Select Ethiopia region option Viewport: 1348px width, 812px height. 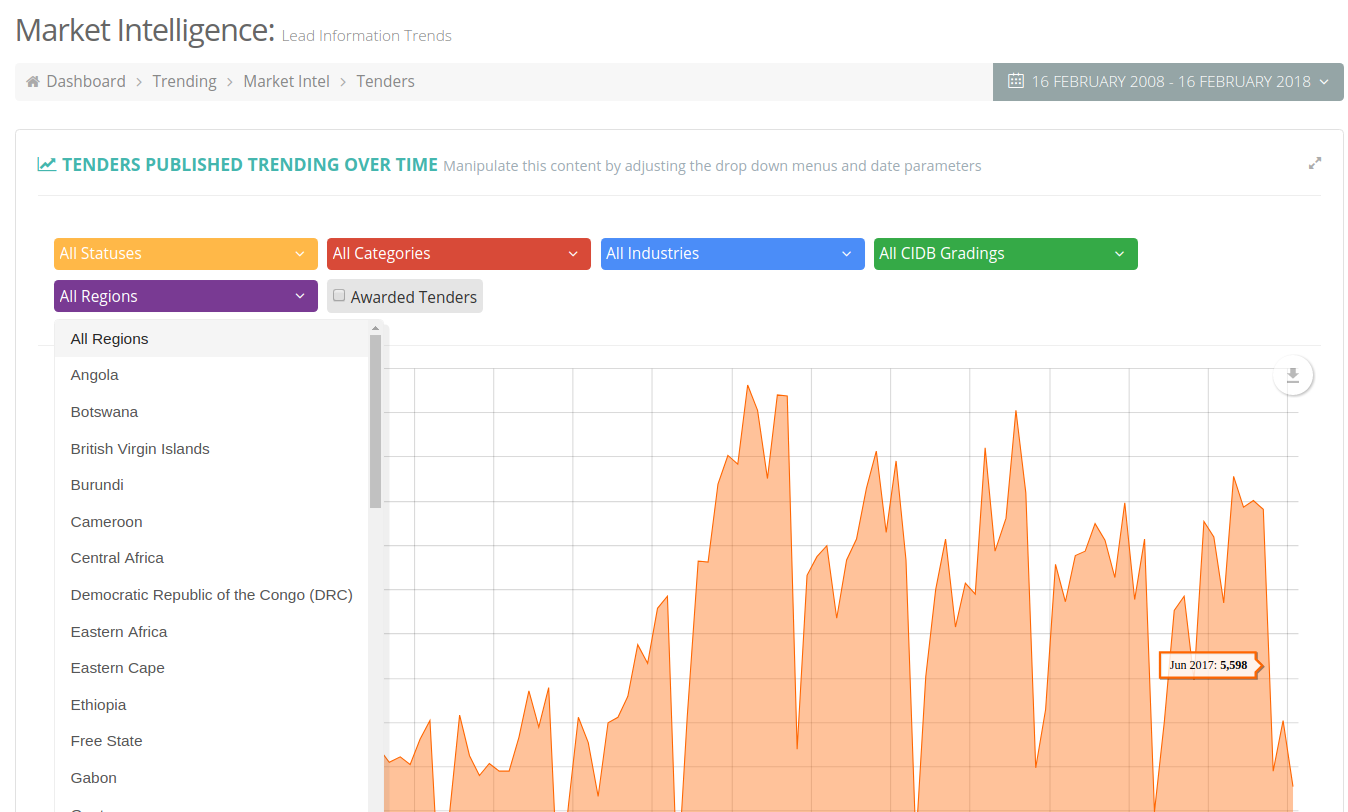(212, 705)
